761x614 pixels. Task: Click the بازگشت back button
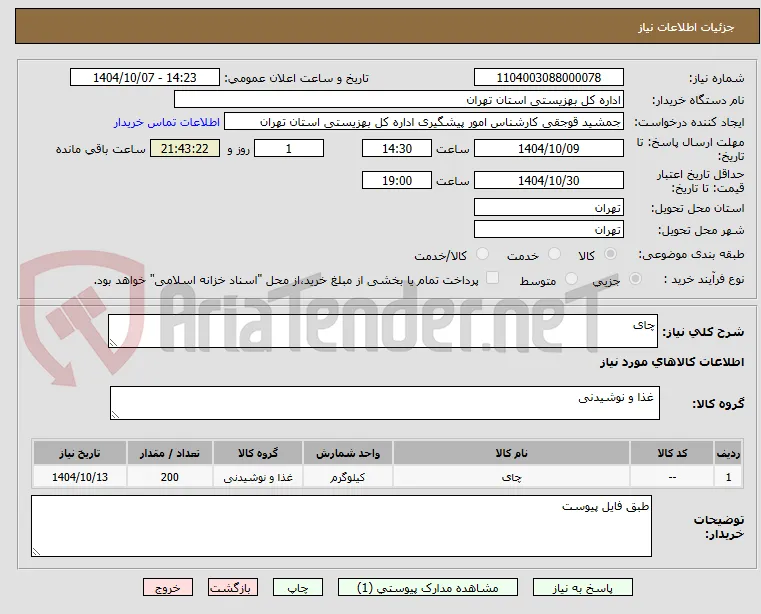coord(233,587)
